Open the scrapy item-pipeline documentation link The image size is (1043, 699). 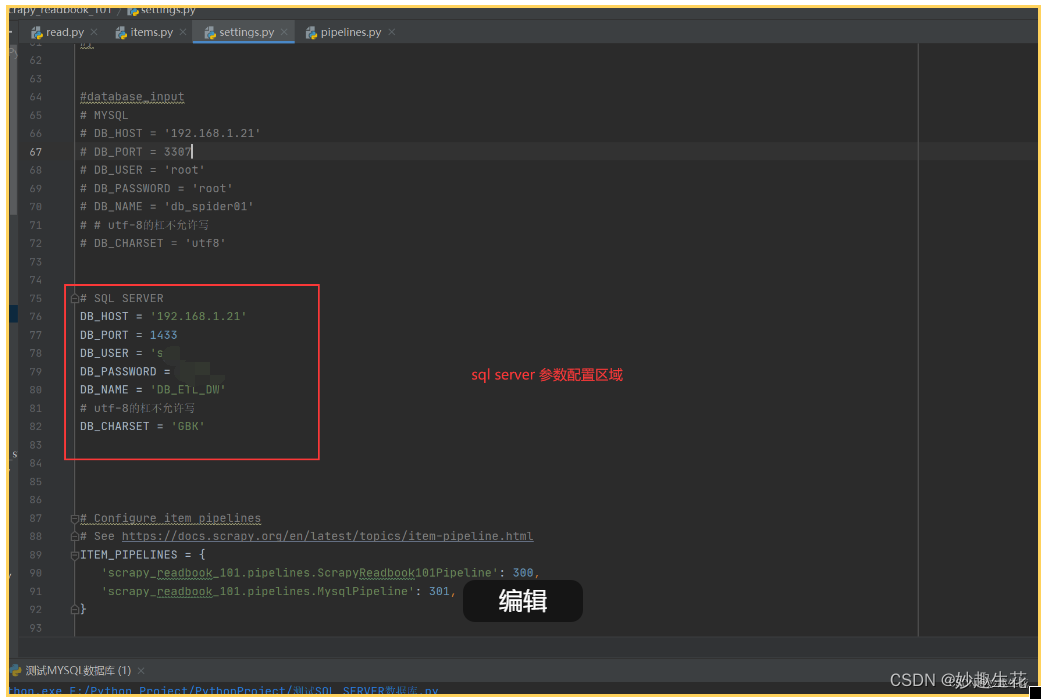(330, 536)
